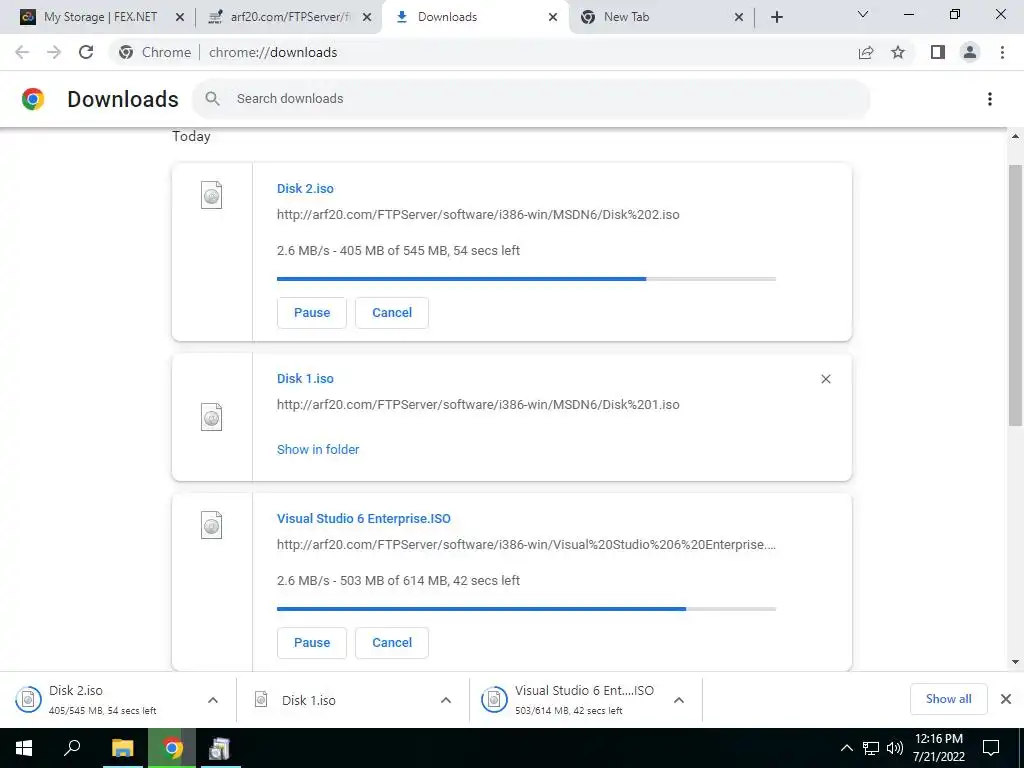Open the tab search dropdown arrow
The height and width of the screenshot is (768, 1024).
(863, 14)
